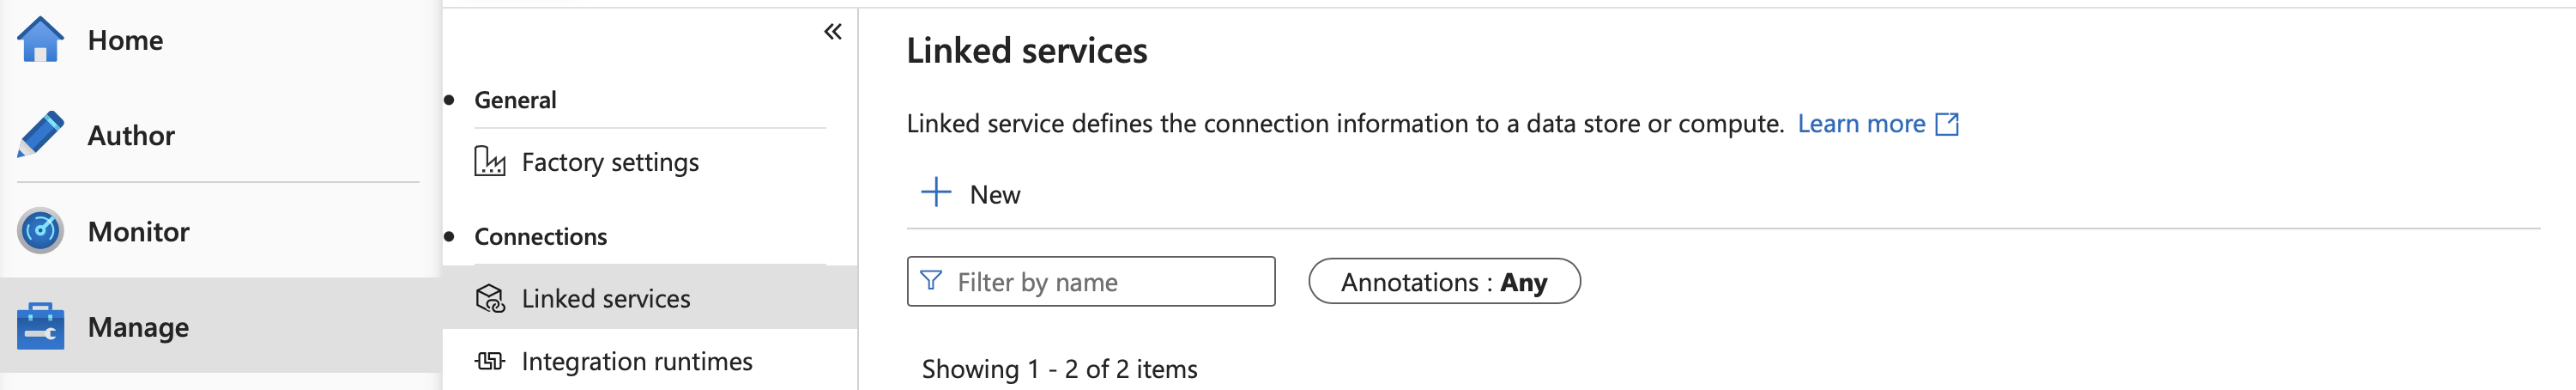The width and height of the screenshot is (2576, 390).
Task: Collapse the Manage side panel
Action: coord(832,32)
